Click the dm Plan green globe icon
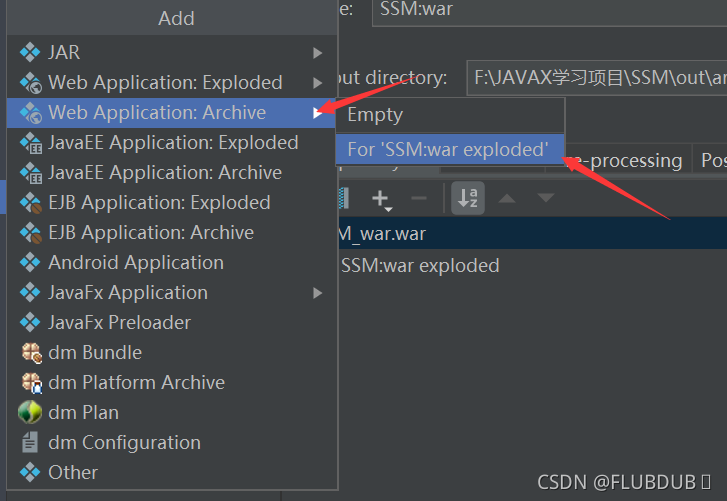Image resolution: width=727 pixels, height=501 pixels. [x=30, y=412]
